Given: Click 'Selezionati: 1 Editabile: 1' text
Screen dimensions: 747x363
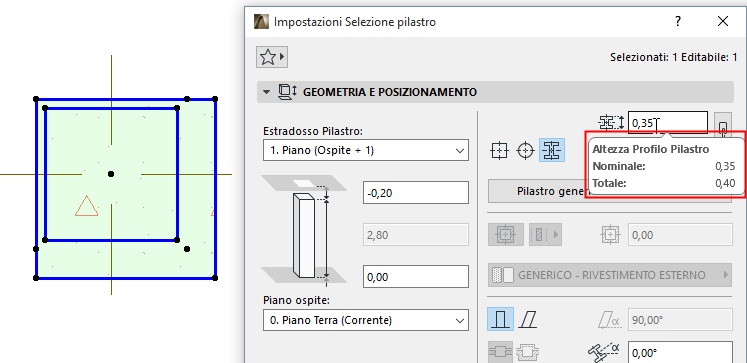Looking at the screenshot, I should [674, 58].
